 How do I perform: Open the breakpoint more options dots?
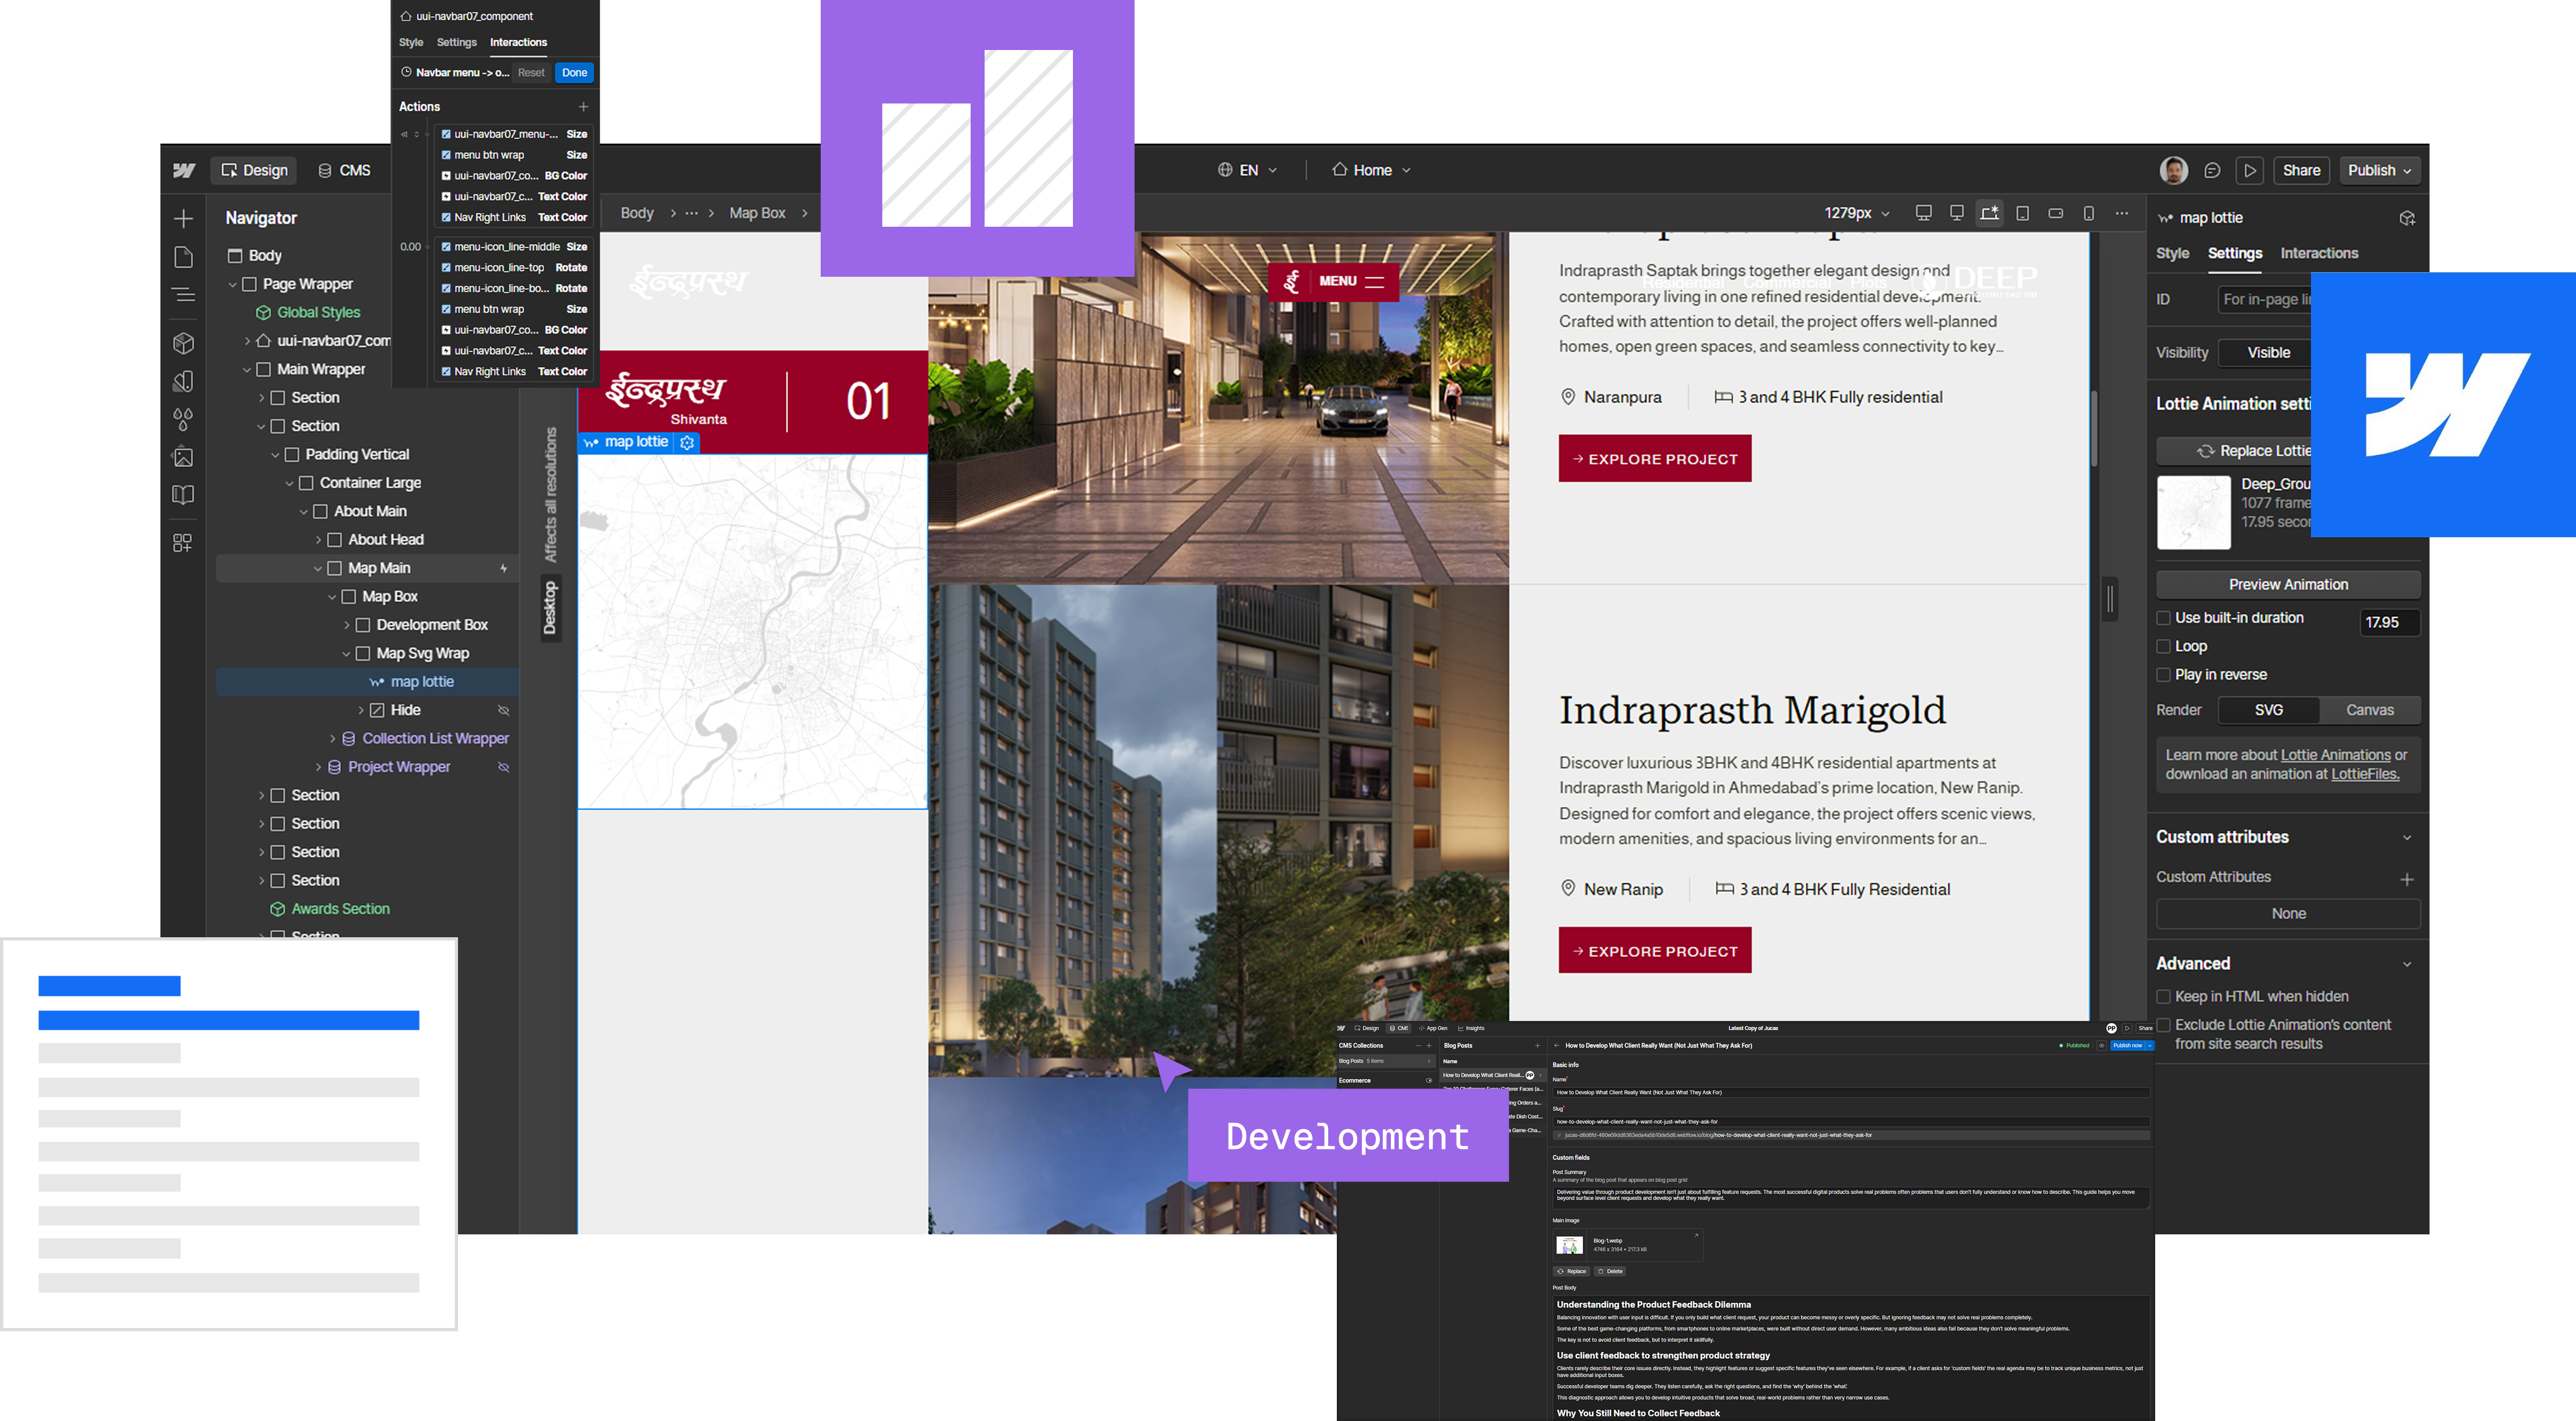[2122, 213]
